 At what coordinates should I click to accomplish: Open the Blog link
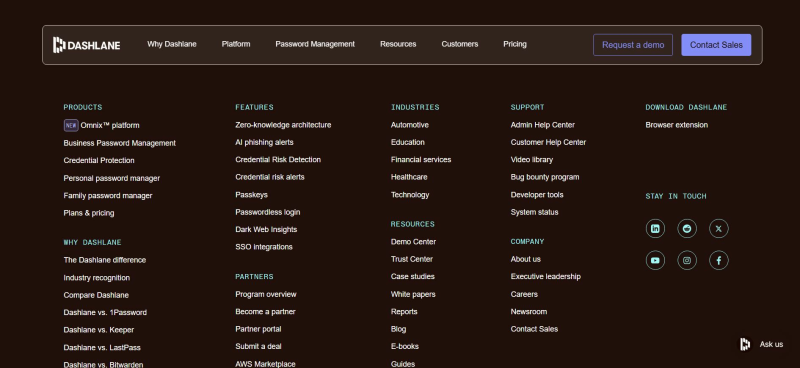398,329
